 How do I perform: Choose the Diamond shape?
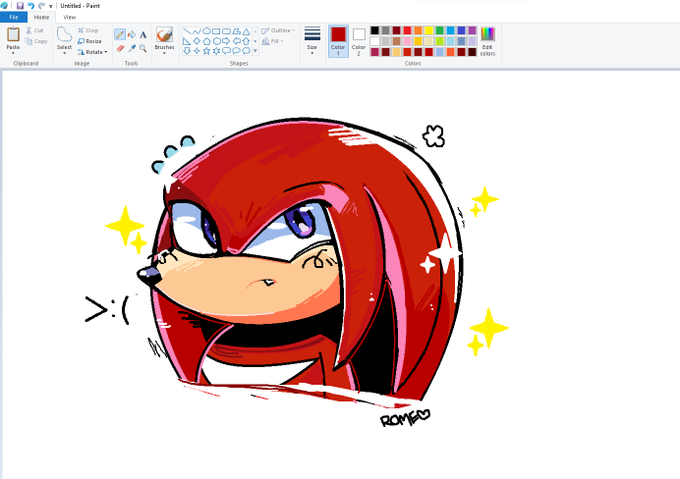(x=196, y=41)
